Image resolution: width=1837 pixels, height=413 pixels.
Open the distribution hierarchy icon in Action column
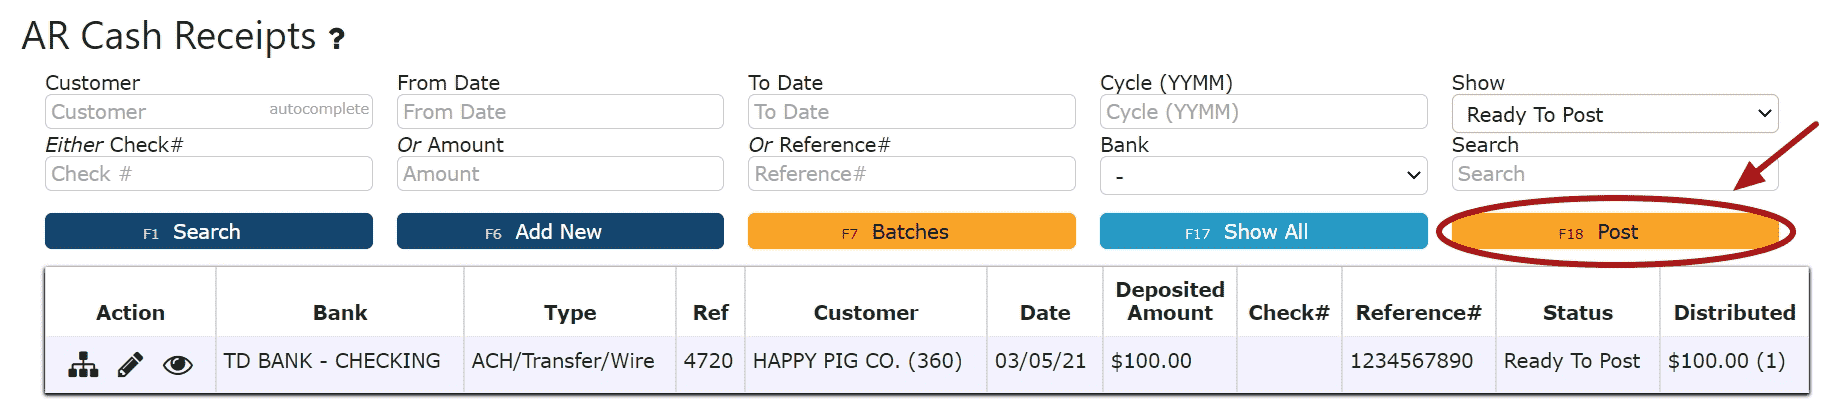(x=83, y=365)
